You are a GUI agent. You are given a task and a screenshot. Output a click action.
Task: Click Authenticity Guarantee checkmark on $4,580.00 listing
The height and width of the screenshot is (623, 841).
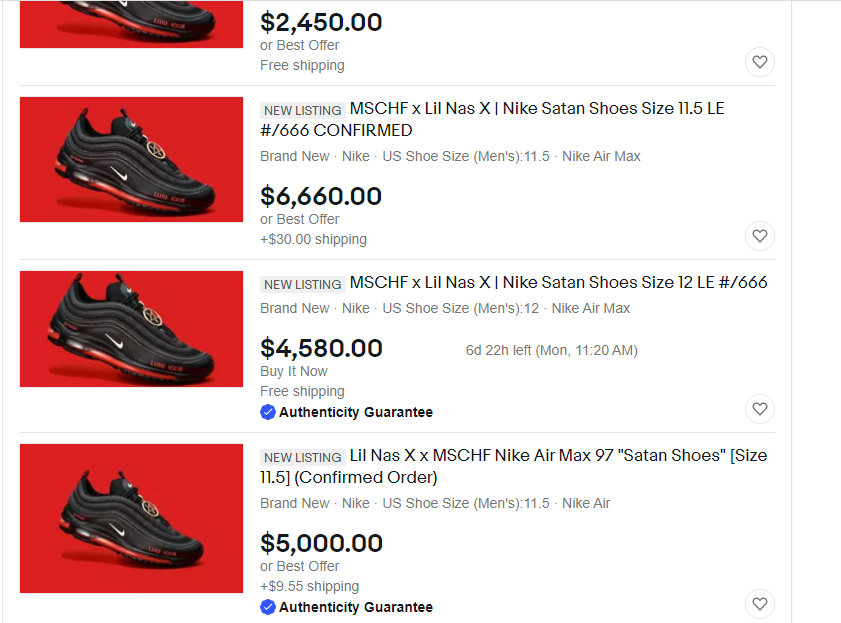click(268, 412)
